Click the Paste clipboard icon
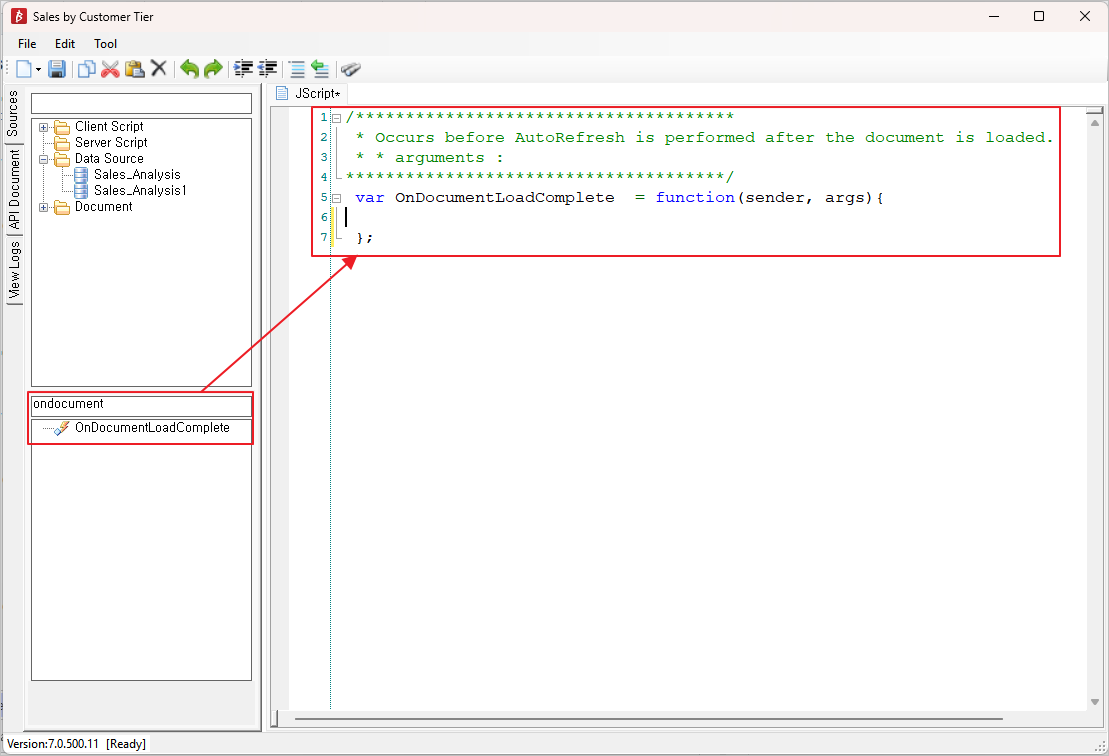The image size is (1109, 756). [x=134, y=69]
